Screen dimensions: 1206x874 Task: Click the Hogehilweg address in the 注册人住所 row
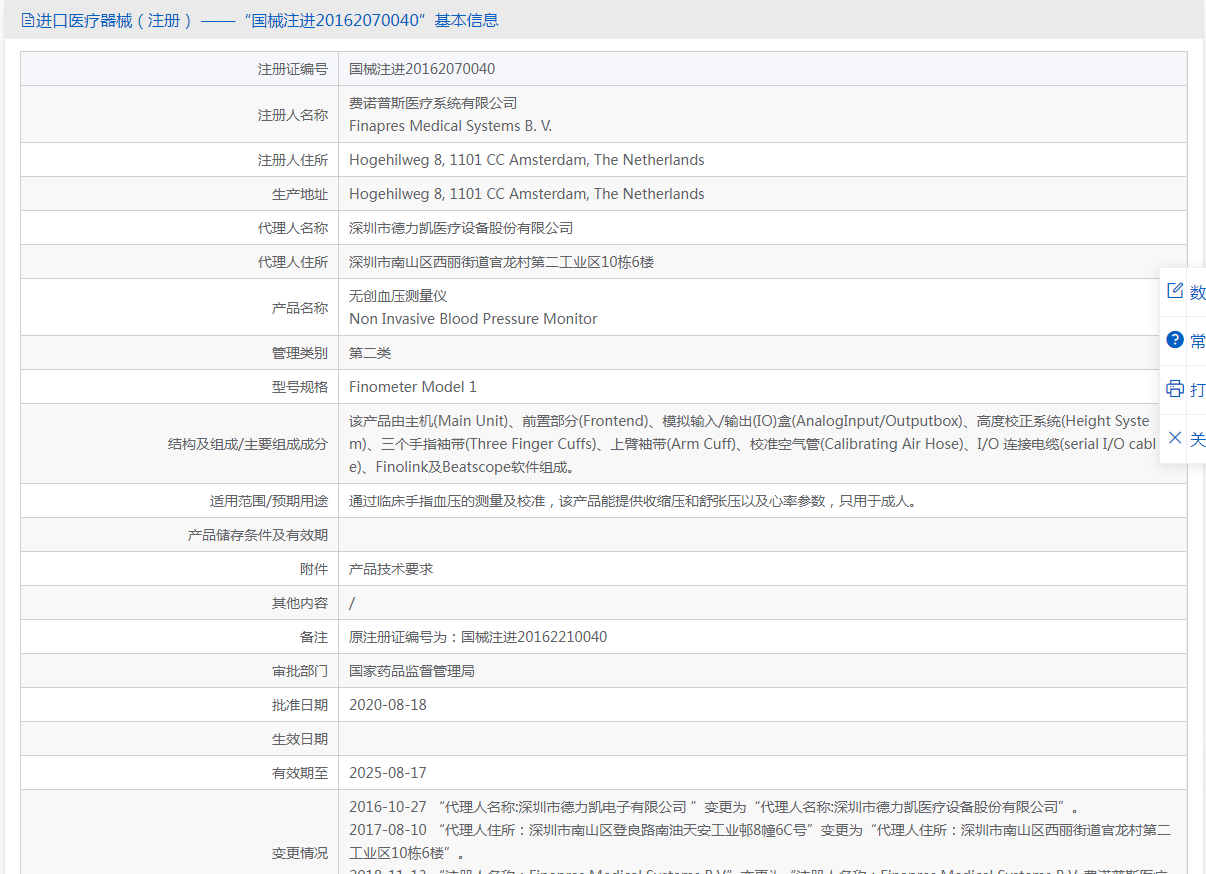click(526, 160)
